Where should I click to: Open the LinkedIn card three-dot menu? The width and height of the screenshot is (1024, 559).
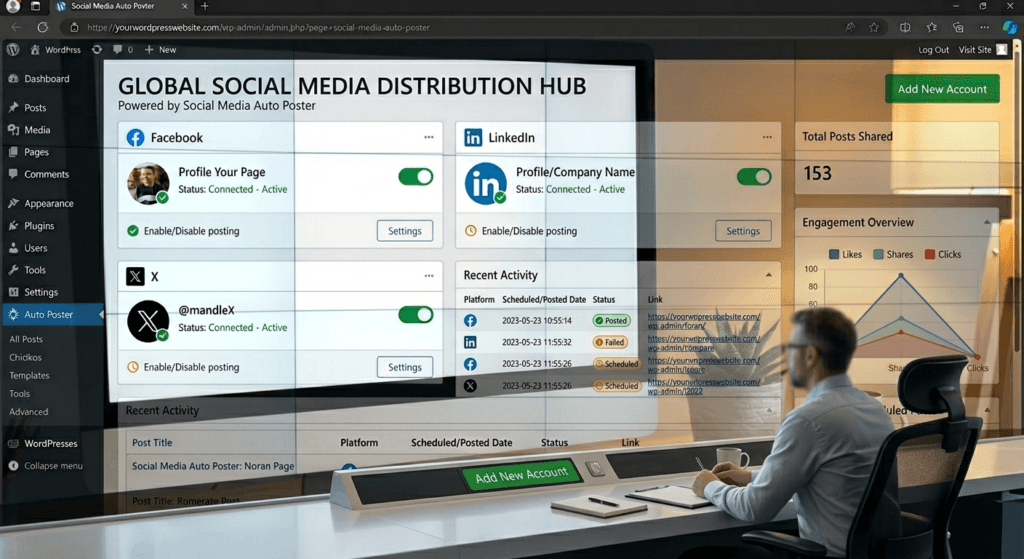coord(767,137)
